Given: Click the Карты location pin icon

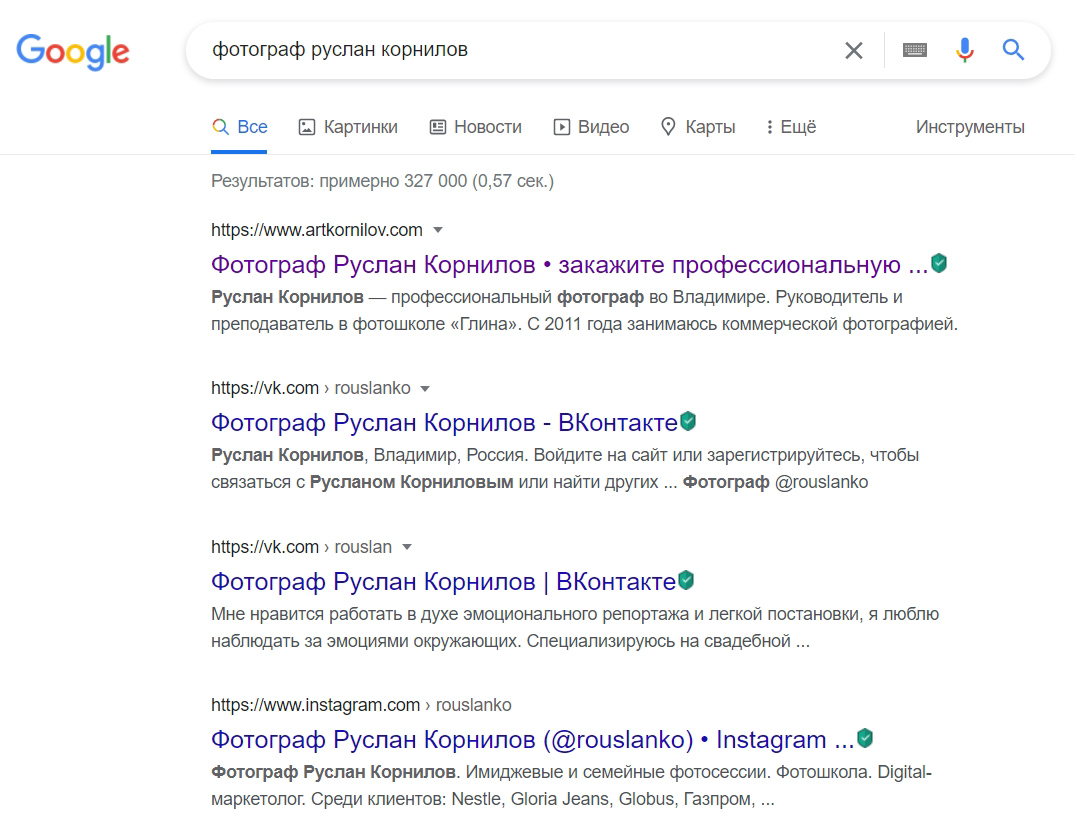Looking at the screenshot, I should [x=667, y=127].
